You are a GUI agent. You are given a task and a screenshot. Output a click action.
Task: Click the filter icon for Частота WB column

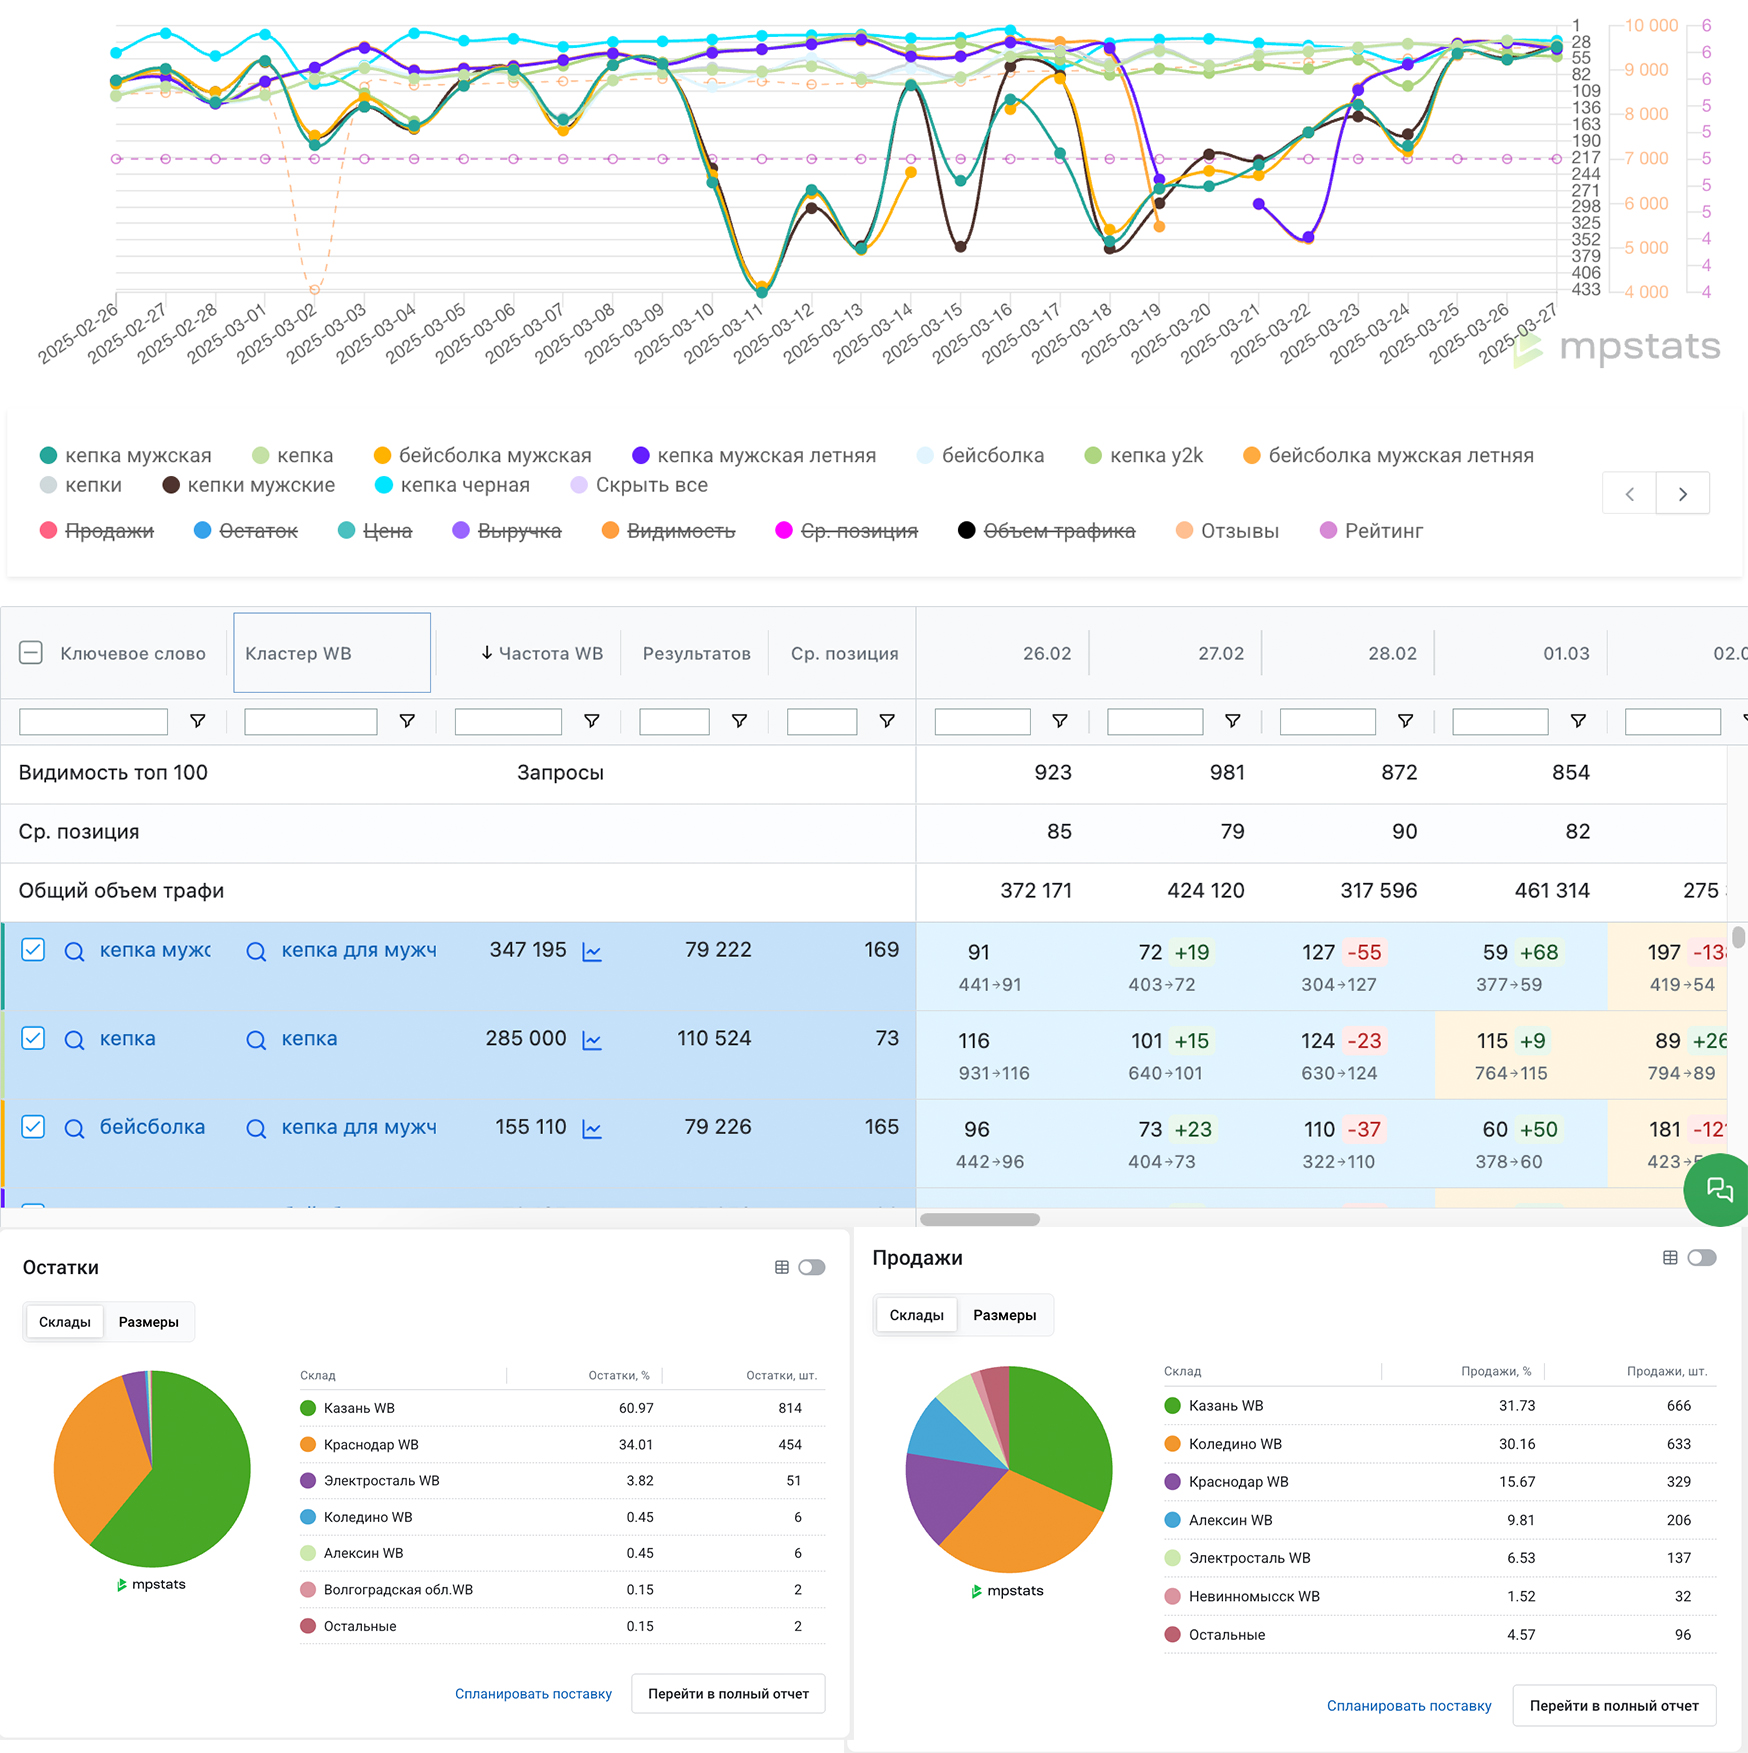(x=592, y=721)
